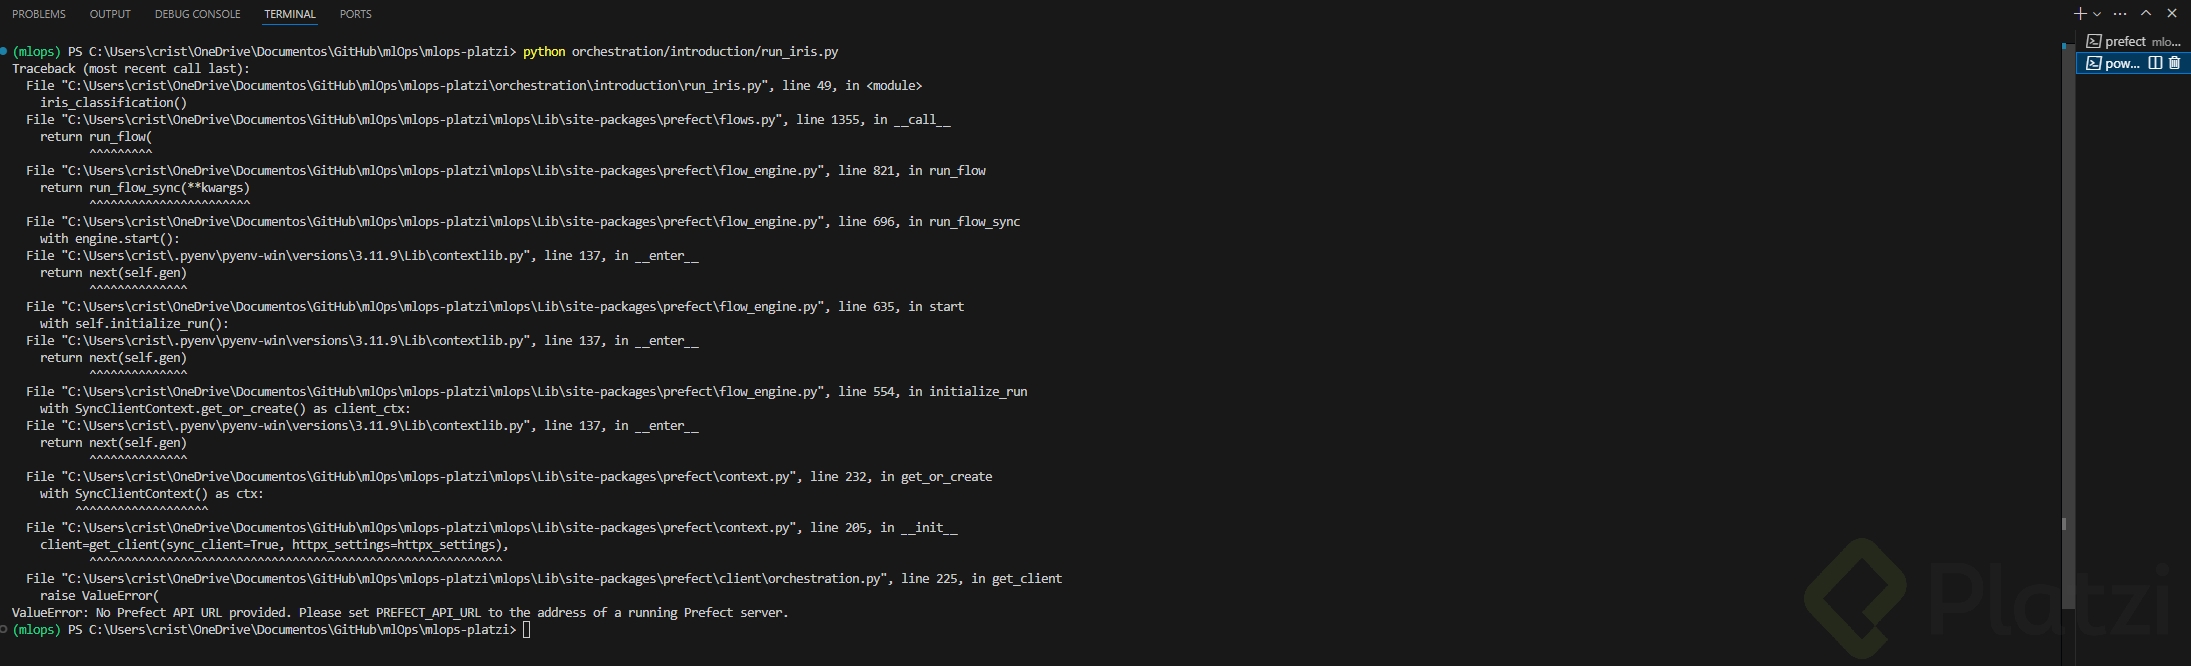Open the DEBUG CONSOLE tab
This screenshot has width=2191, height=666.
tap(197, 14)
